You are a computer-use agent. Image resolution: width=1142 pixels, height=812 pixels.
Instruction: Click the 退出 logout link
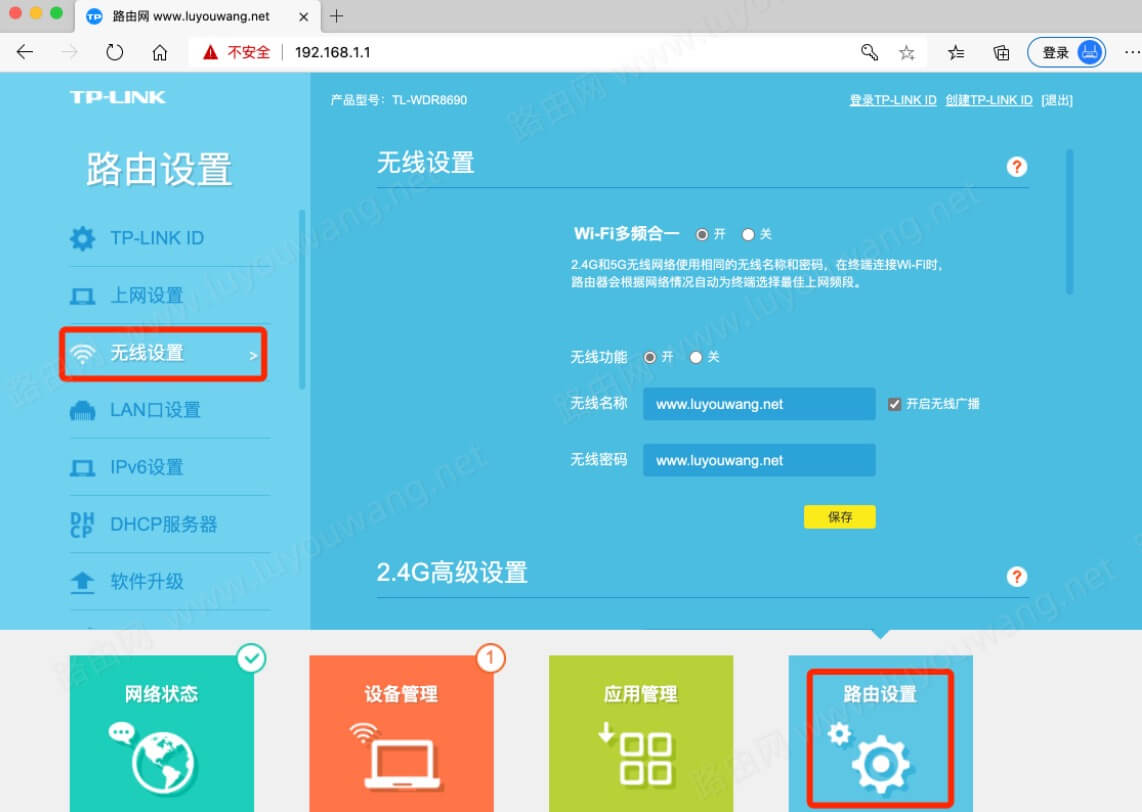[x=1059, y=100]
